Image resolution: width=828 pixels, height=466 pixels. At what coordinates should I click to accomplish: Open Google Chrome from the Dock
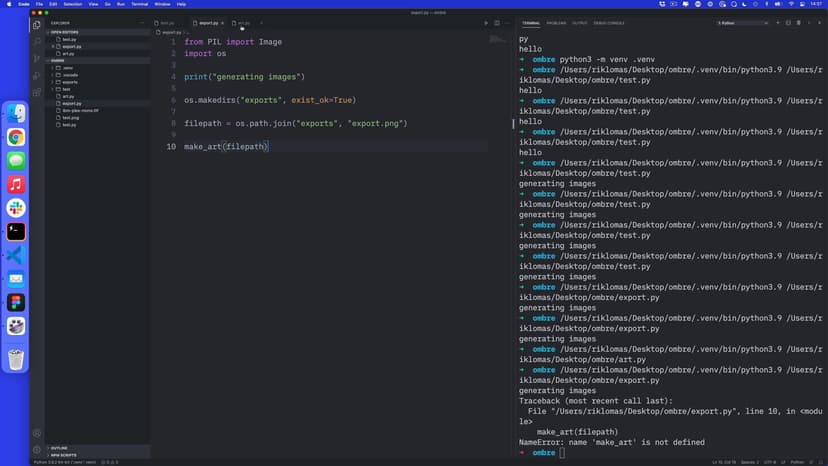[x=16, y=137]
